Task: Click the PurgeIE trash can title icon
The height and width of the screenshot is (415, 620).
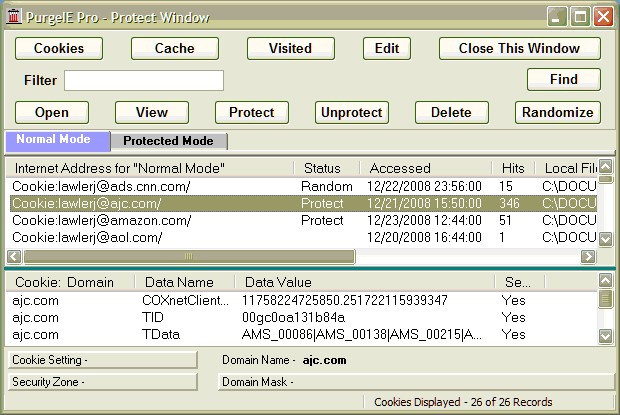Action: coord(13,17)
